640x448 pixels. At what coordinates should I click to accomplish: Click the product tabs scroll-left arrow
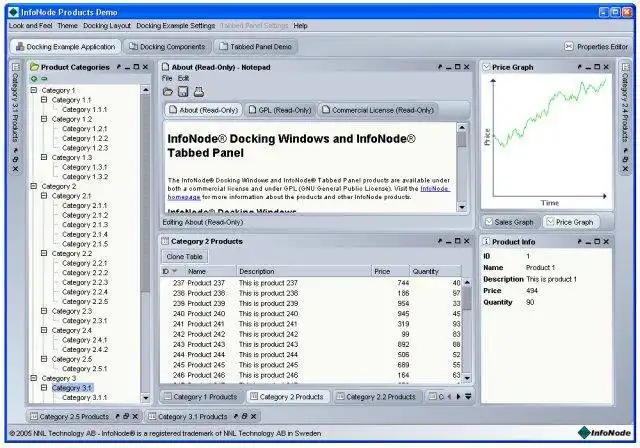(449, 396)
